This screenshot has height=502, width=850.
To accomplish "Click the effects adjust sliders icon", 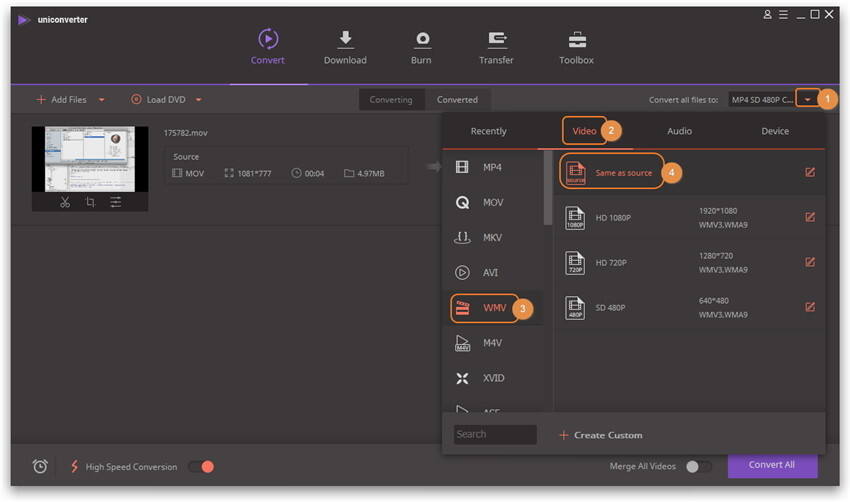I will click(x=115, y=202).
